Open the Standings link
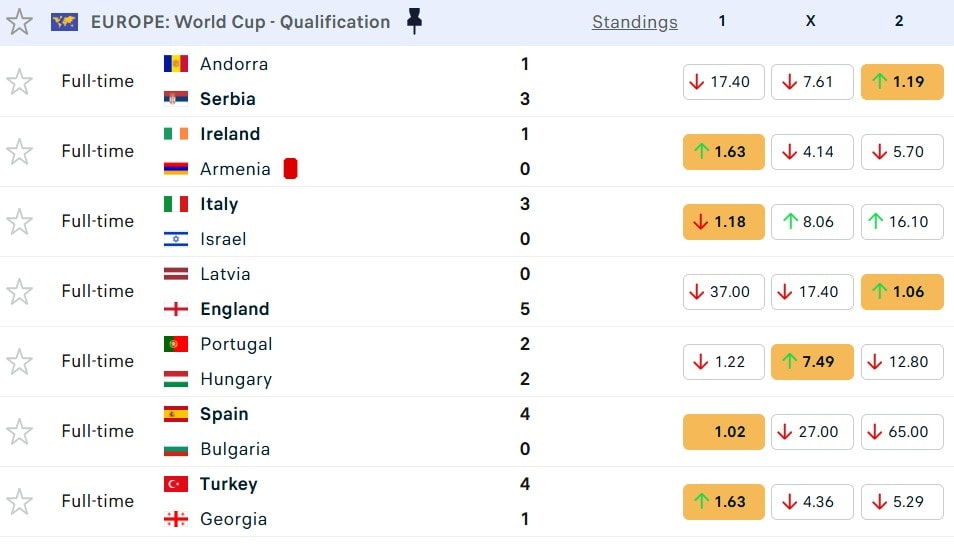954x553 pixels. coord(634,22)
